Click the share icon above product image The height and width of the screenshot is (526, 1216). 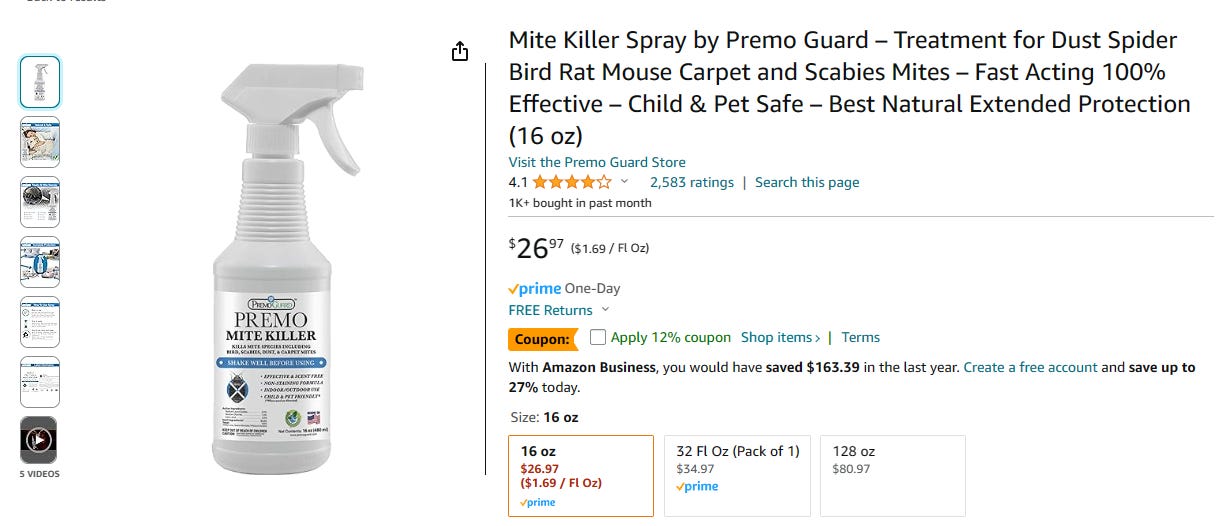click(x=460, y=52)
